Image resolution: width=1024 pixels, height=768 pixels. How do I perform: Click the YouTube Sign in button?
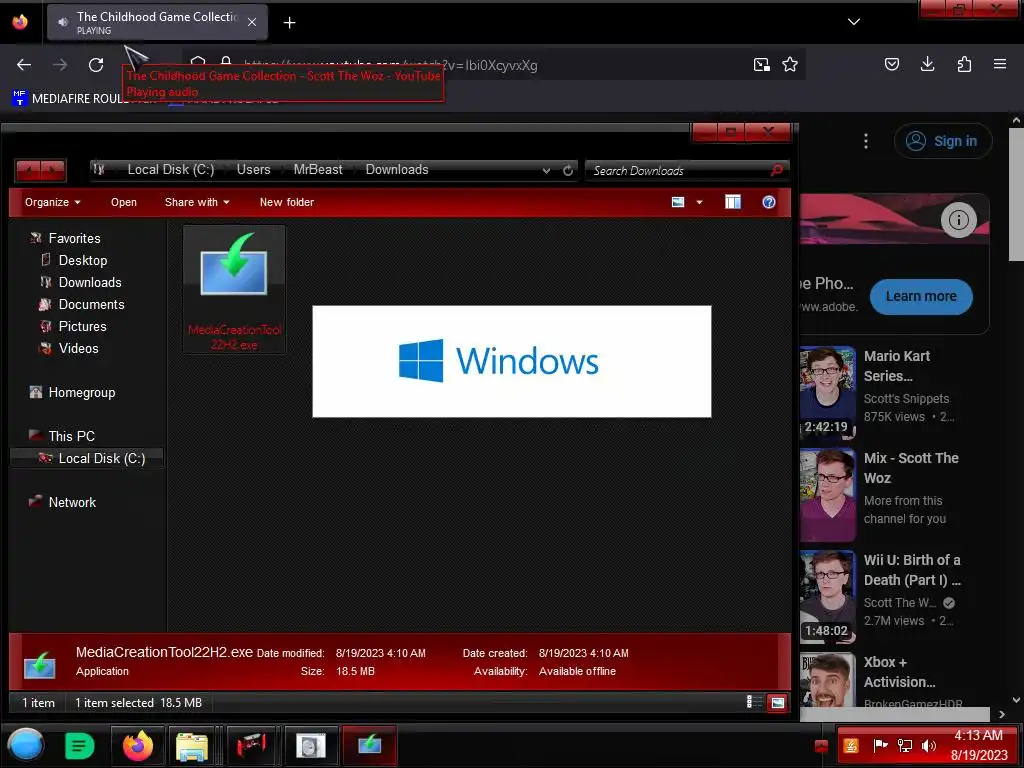point(943,141)
